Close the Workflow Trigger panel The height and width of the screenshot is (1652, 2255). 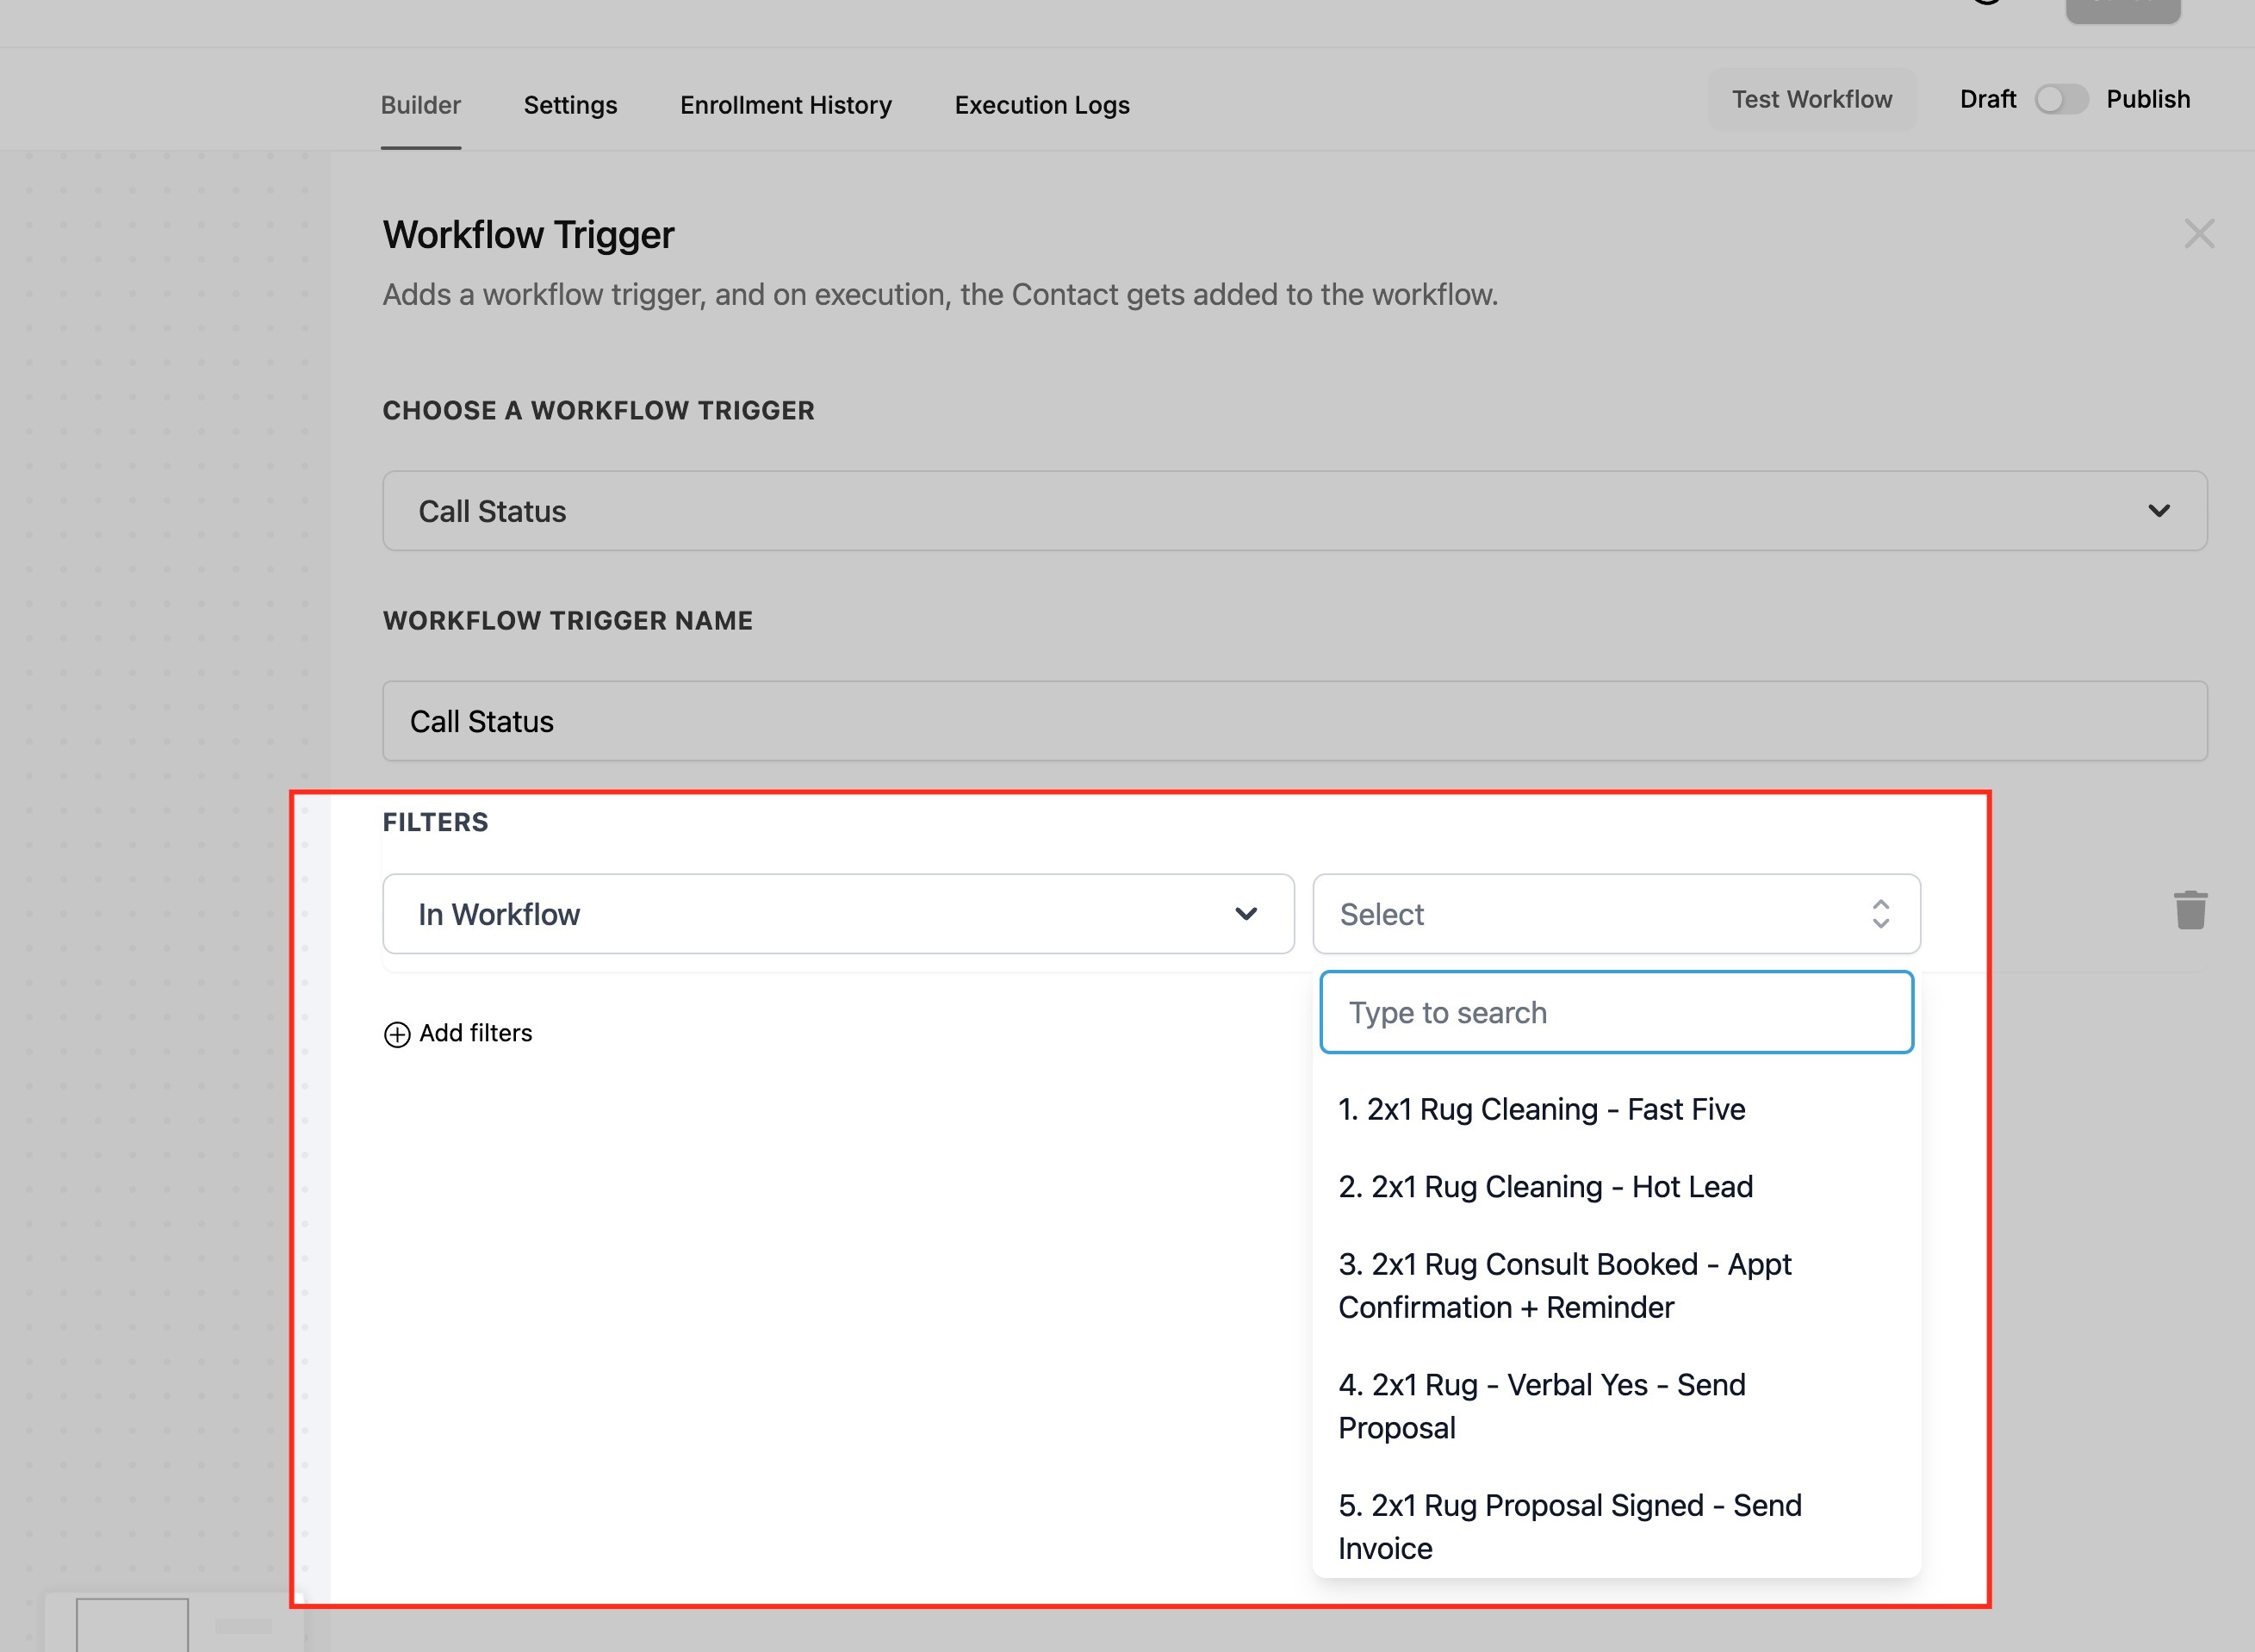click(x=2199, y=234)
